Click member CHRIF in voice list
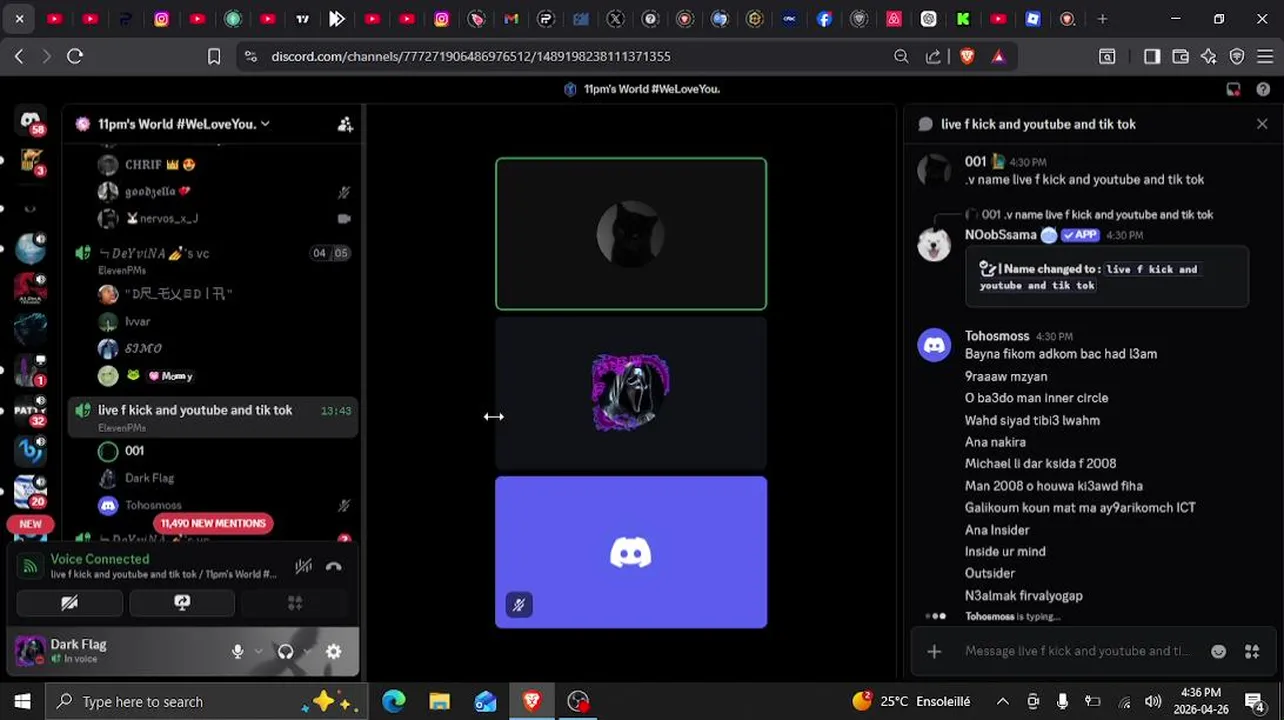Viewport: 1284px width, 720px height. tap(159, 164)
